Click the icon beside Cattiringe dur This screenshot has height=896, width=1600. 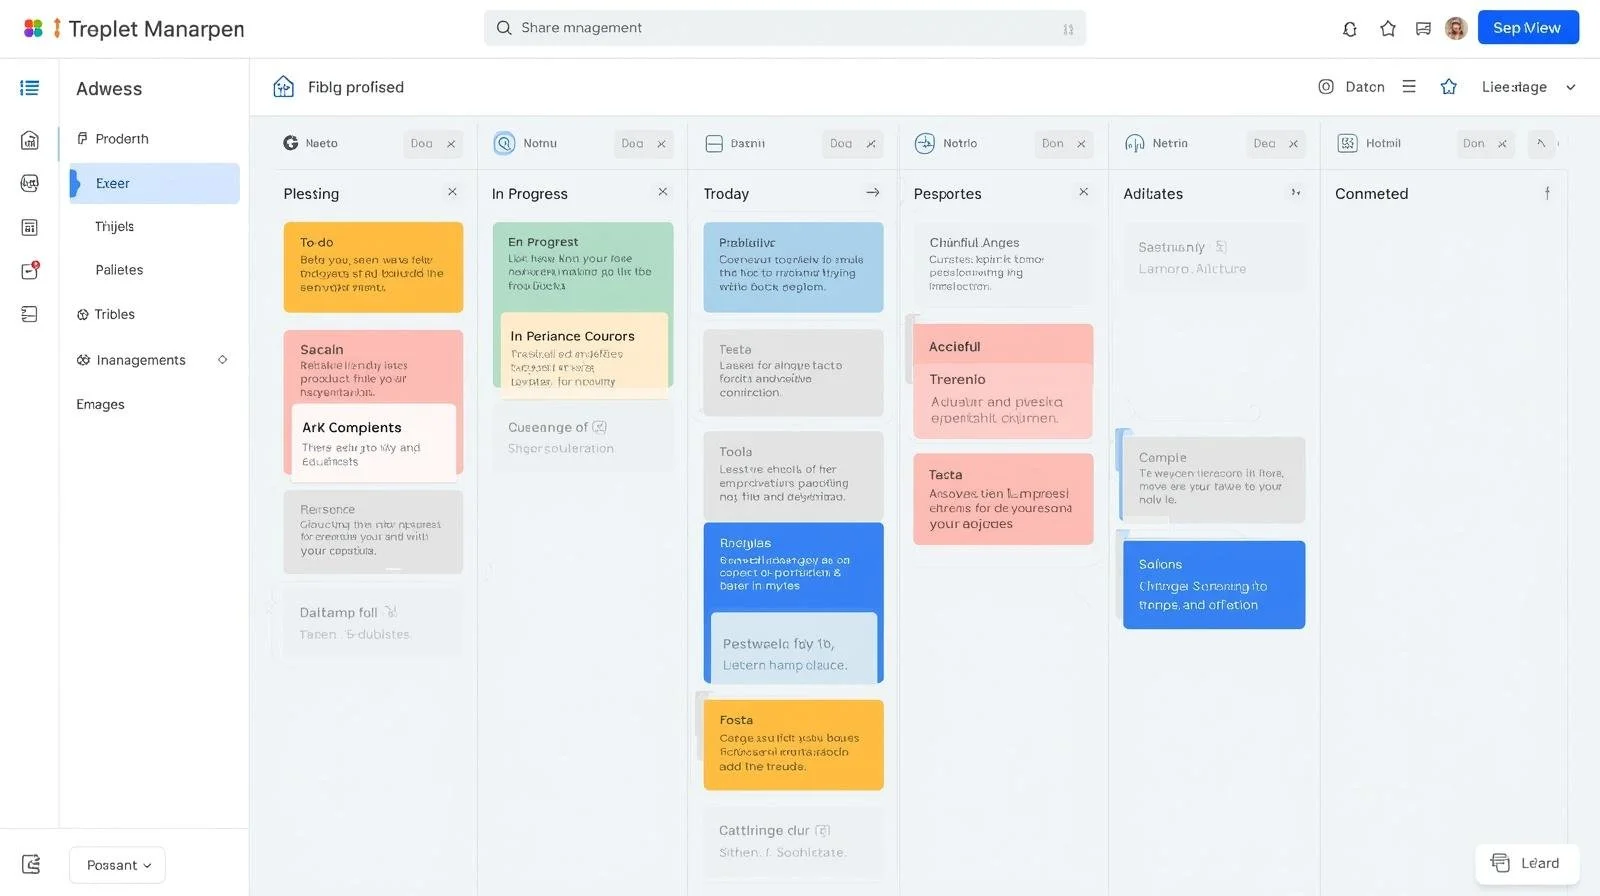coord(823,831)
